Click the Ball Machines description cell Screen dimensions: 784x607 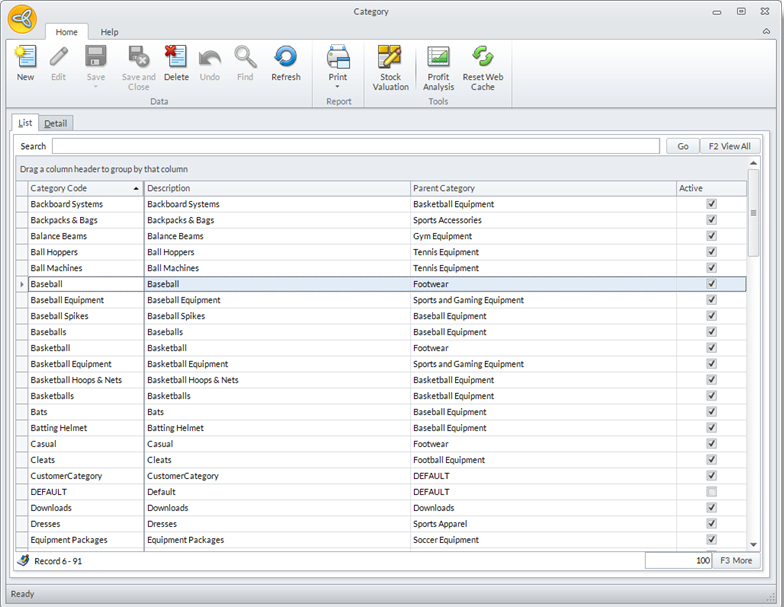[x=277, y=268]
